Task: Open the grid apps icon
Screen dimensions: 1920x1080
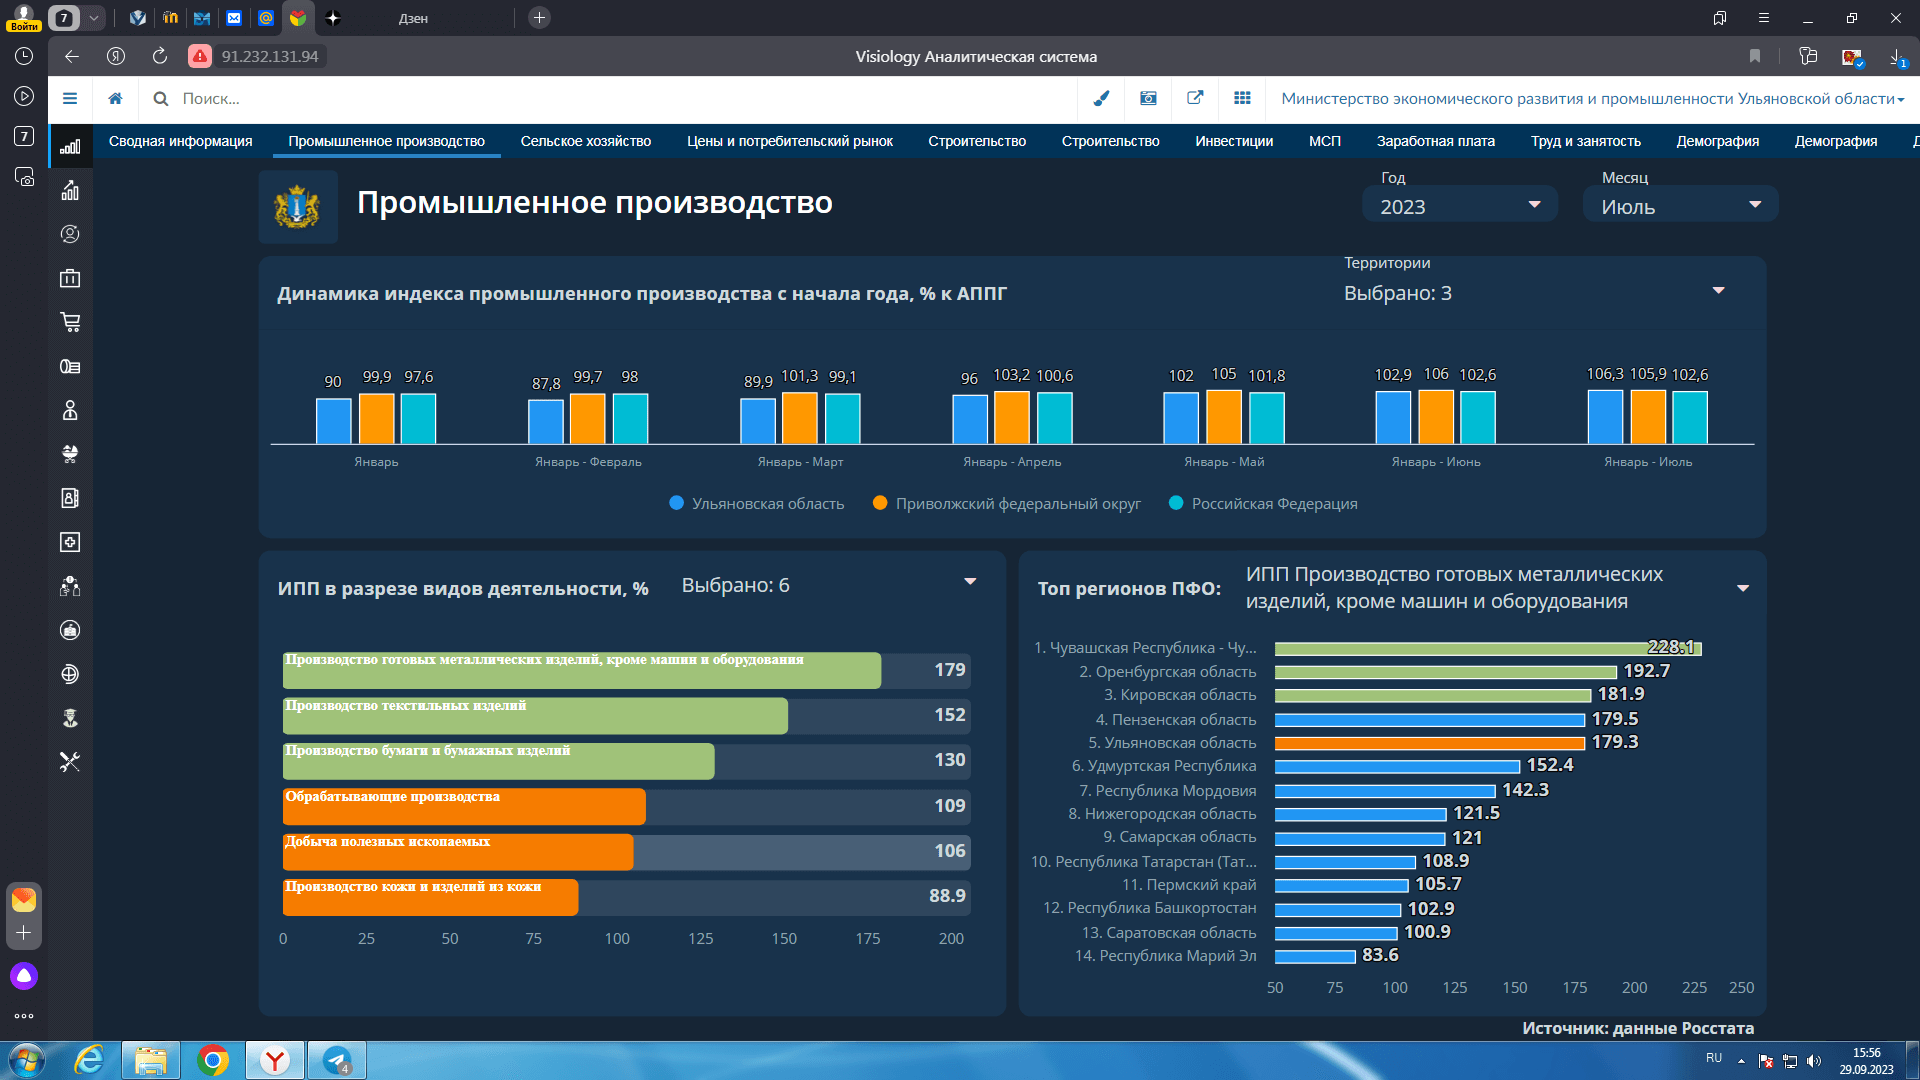Action: (1242, 98)
